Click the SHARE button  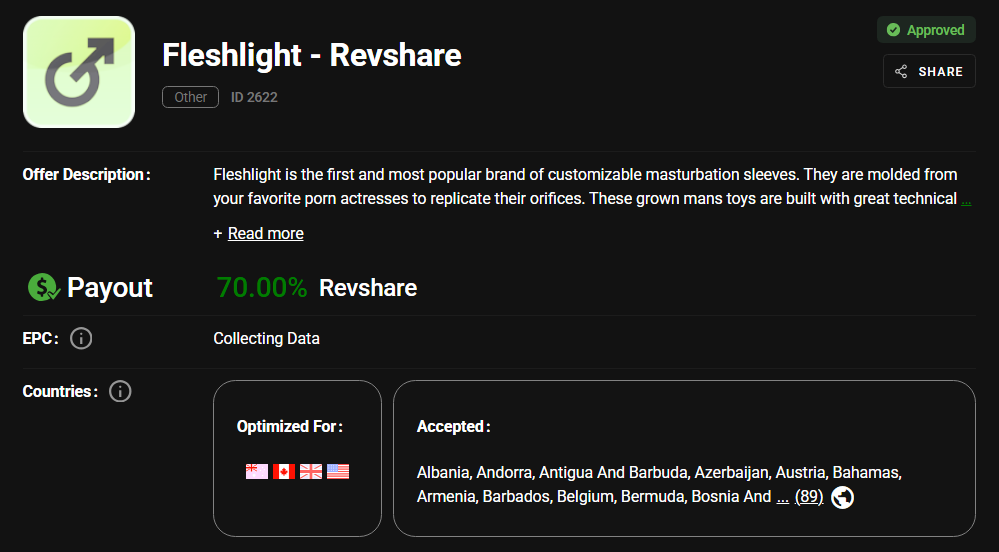click(x=929, y=71)
